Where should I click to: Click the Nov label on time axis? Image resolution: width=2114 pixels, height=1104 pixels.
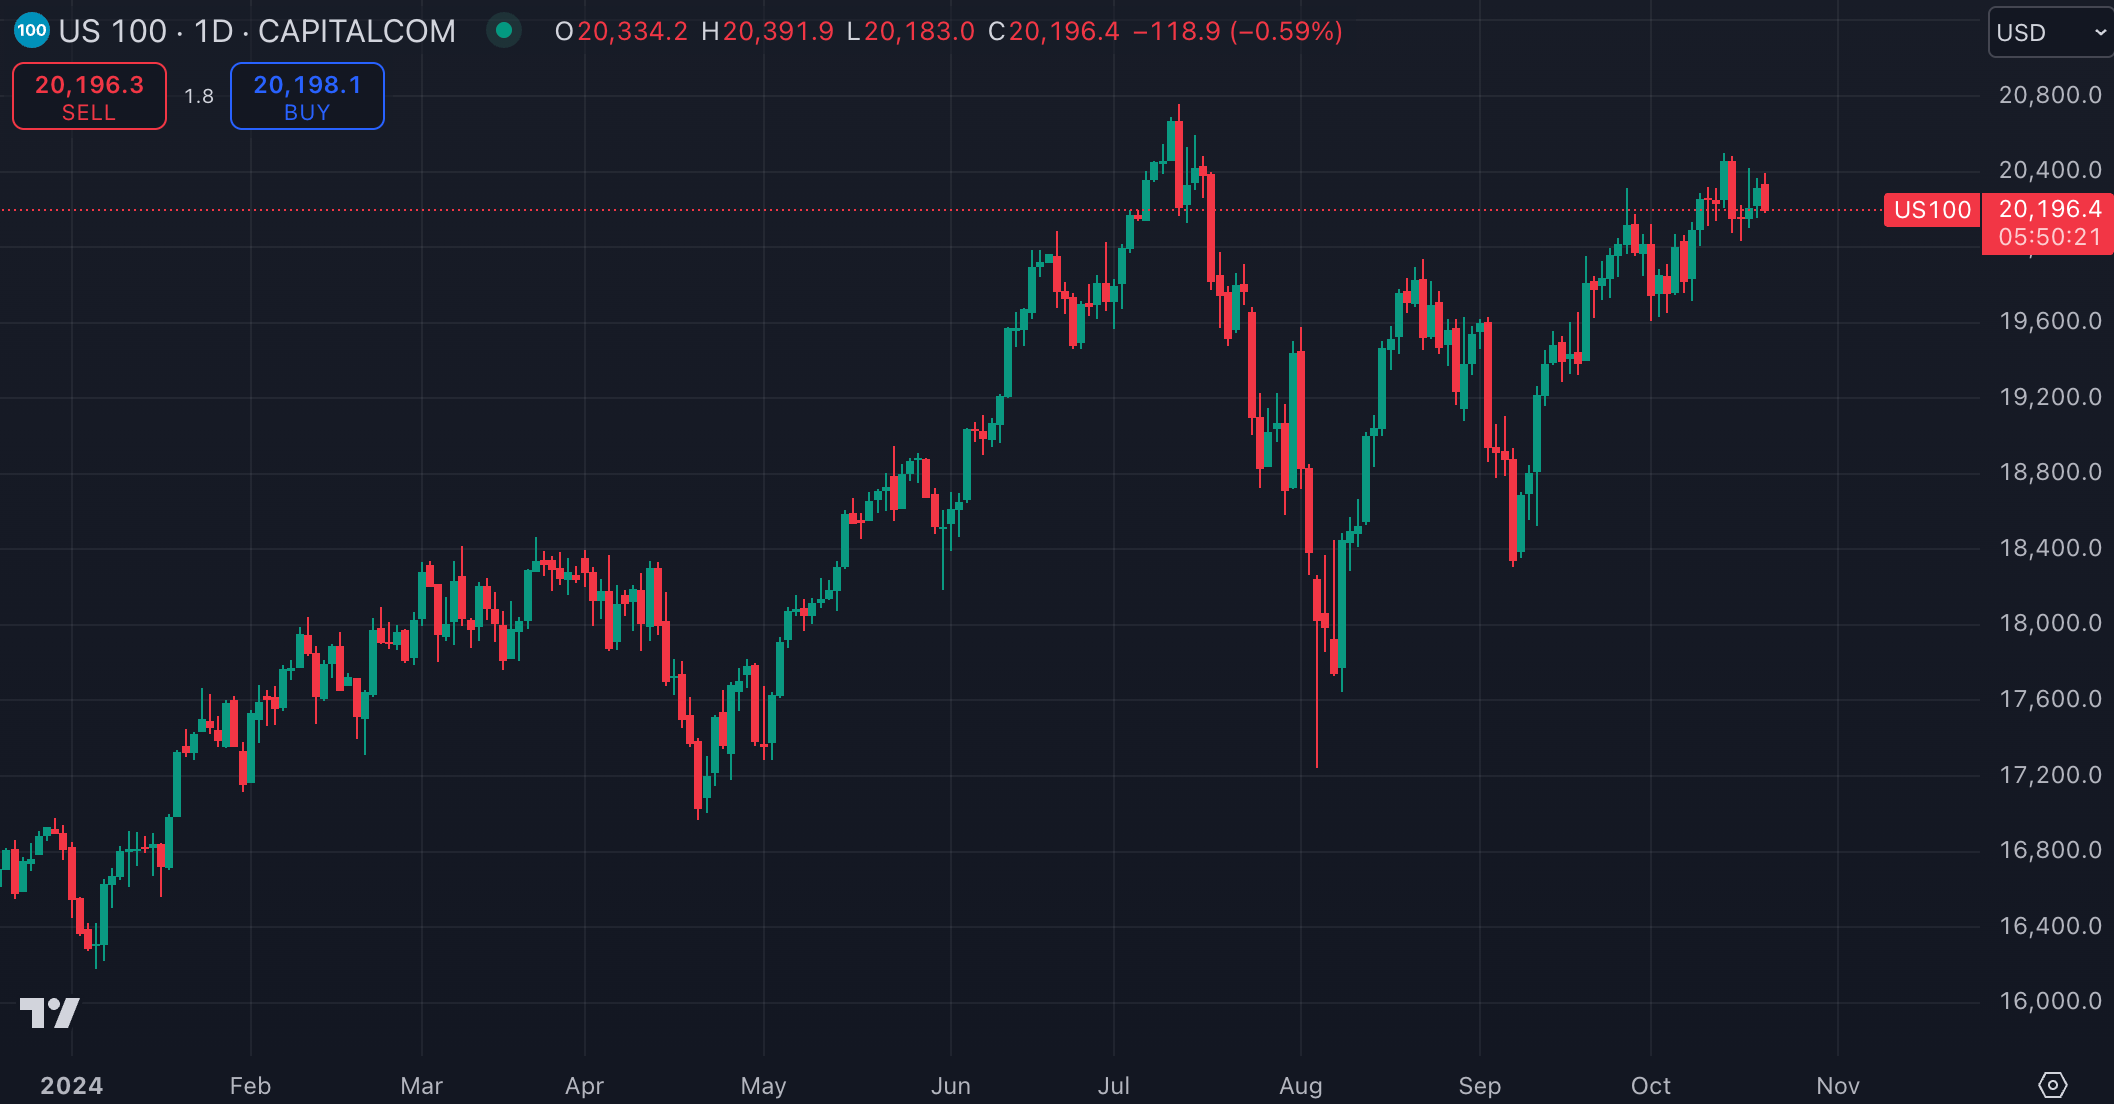tap(1838, 1086)
